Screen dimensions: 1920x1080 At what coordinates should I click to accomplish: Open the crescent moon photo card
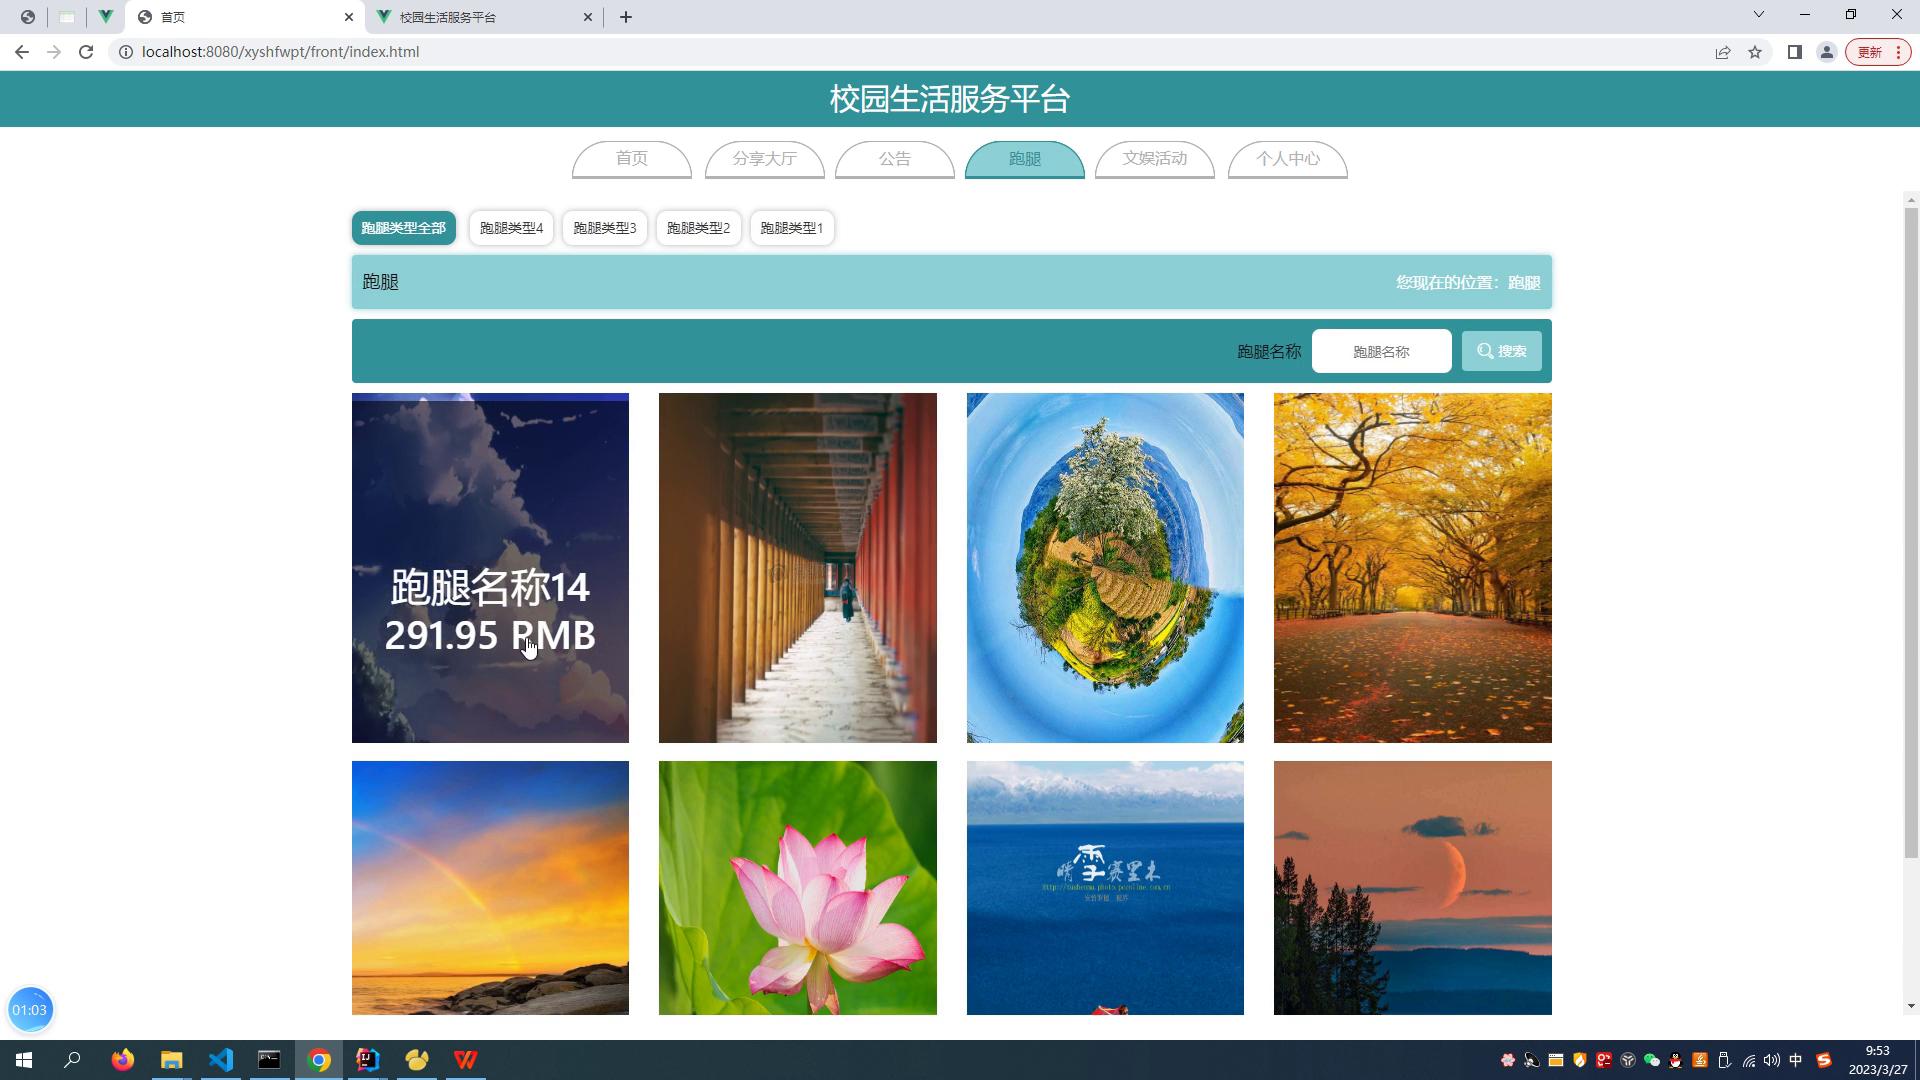pyautogui.click(x=1413, y=888)
